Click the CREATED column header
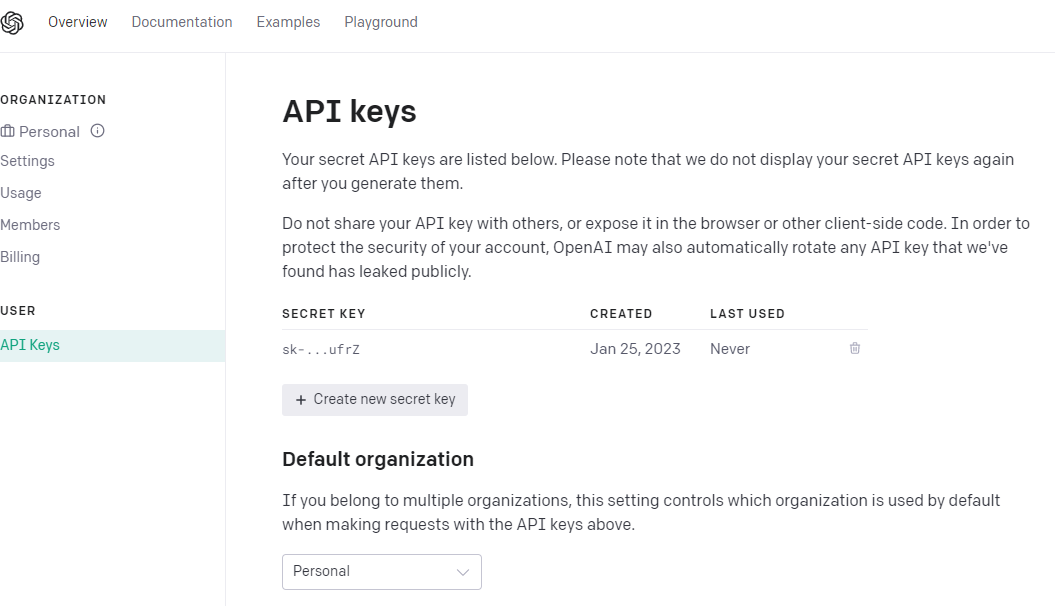 point(621,313)
